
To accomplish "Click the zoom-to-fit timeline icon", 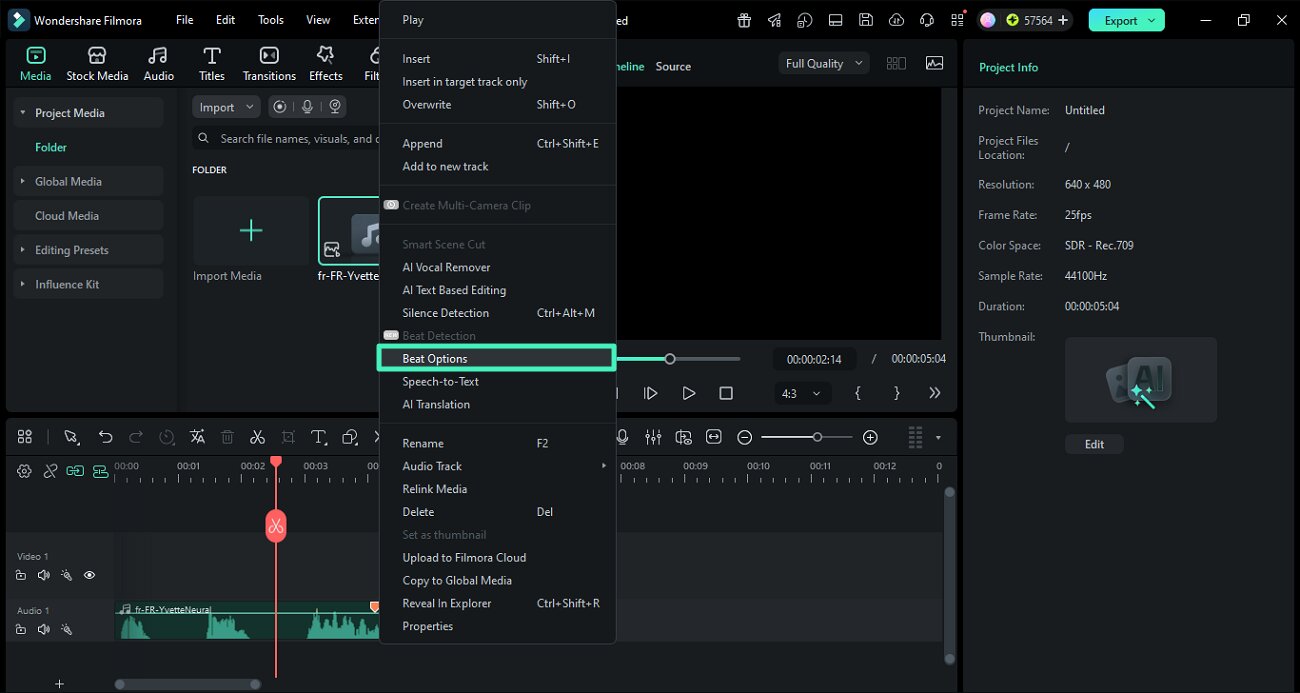I will (x=714, y=437).
